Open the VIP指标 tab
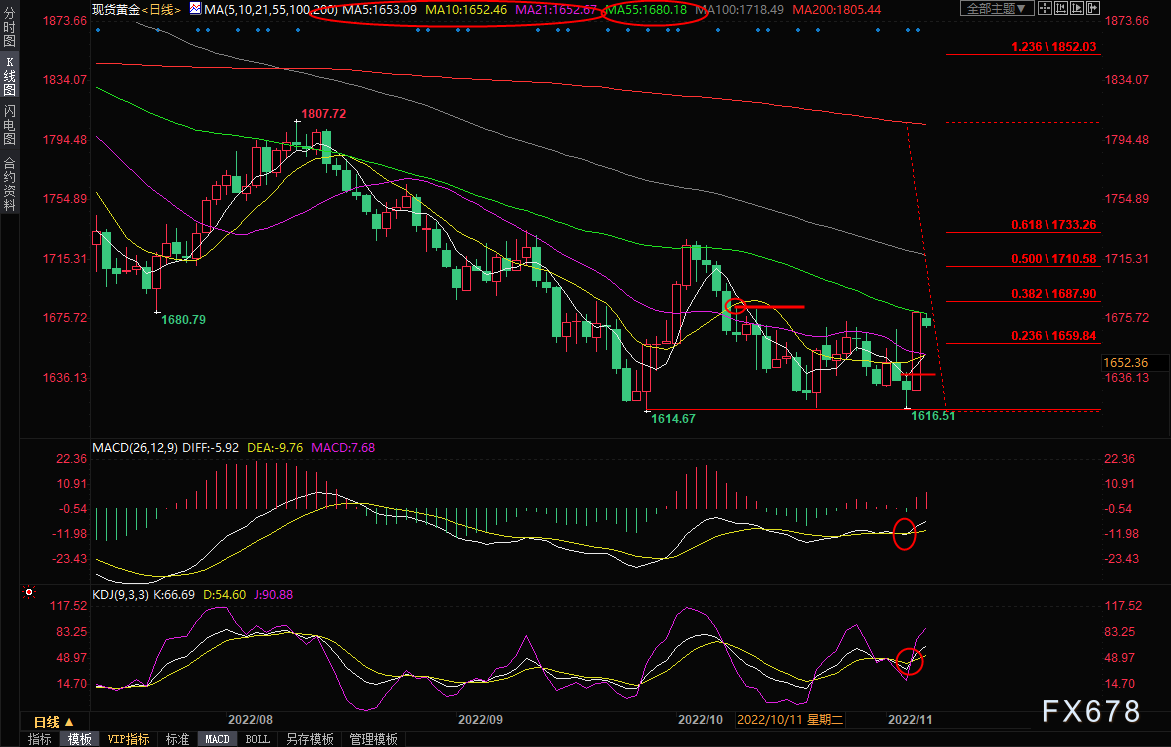 point(128,739)
